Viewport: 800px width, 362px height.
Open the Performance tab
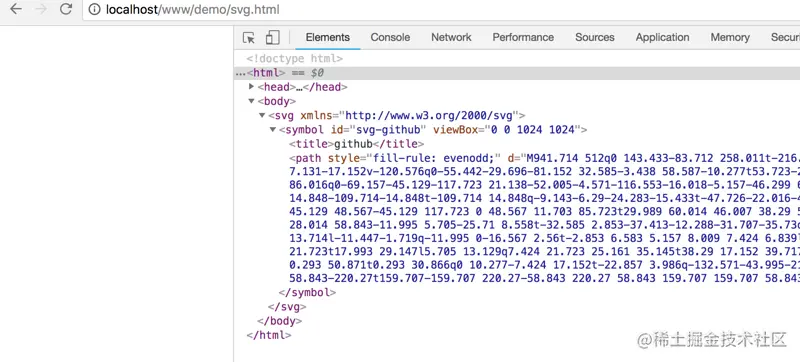(x=523, y=37)
